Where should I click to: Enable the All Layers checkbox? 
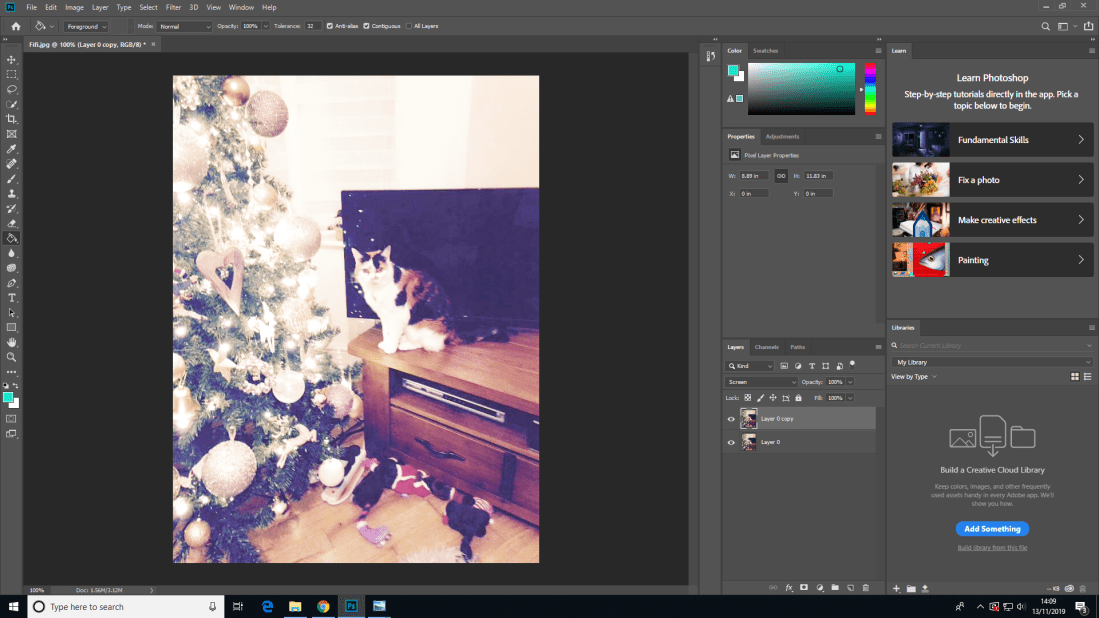click(407, 26)
